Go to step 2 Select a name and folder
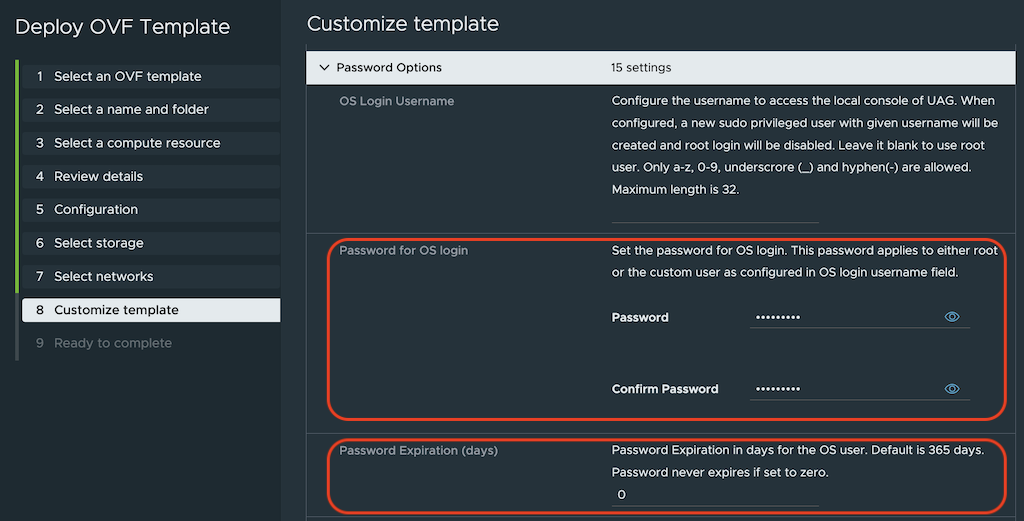The height and width of the screenshot is (521, 1024). tap(131, 109)
